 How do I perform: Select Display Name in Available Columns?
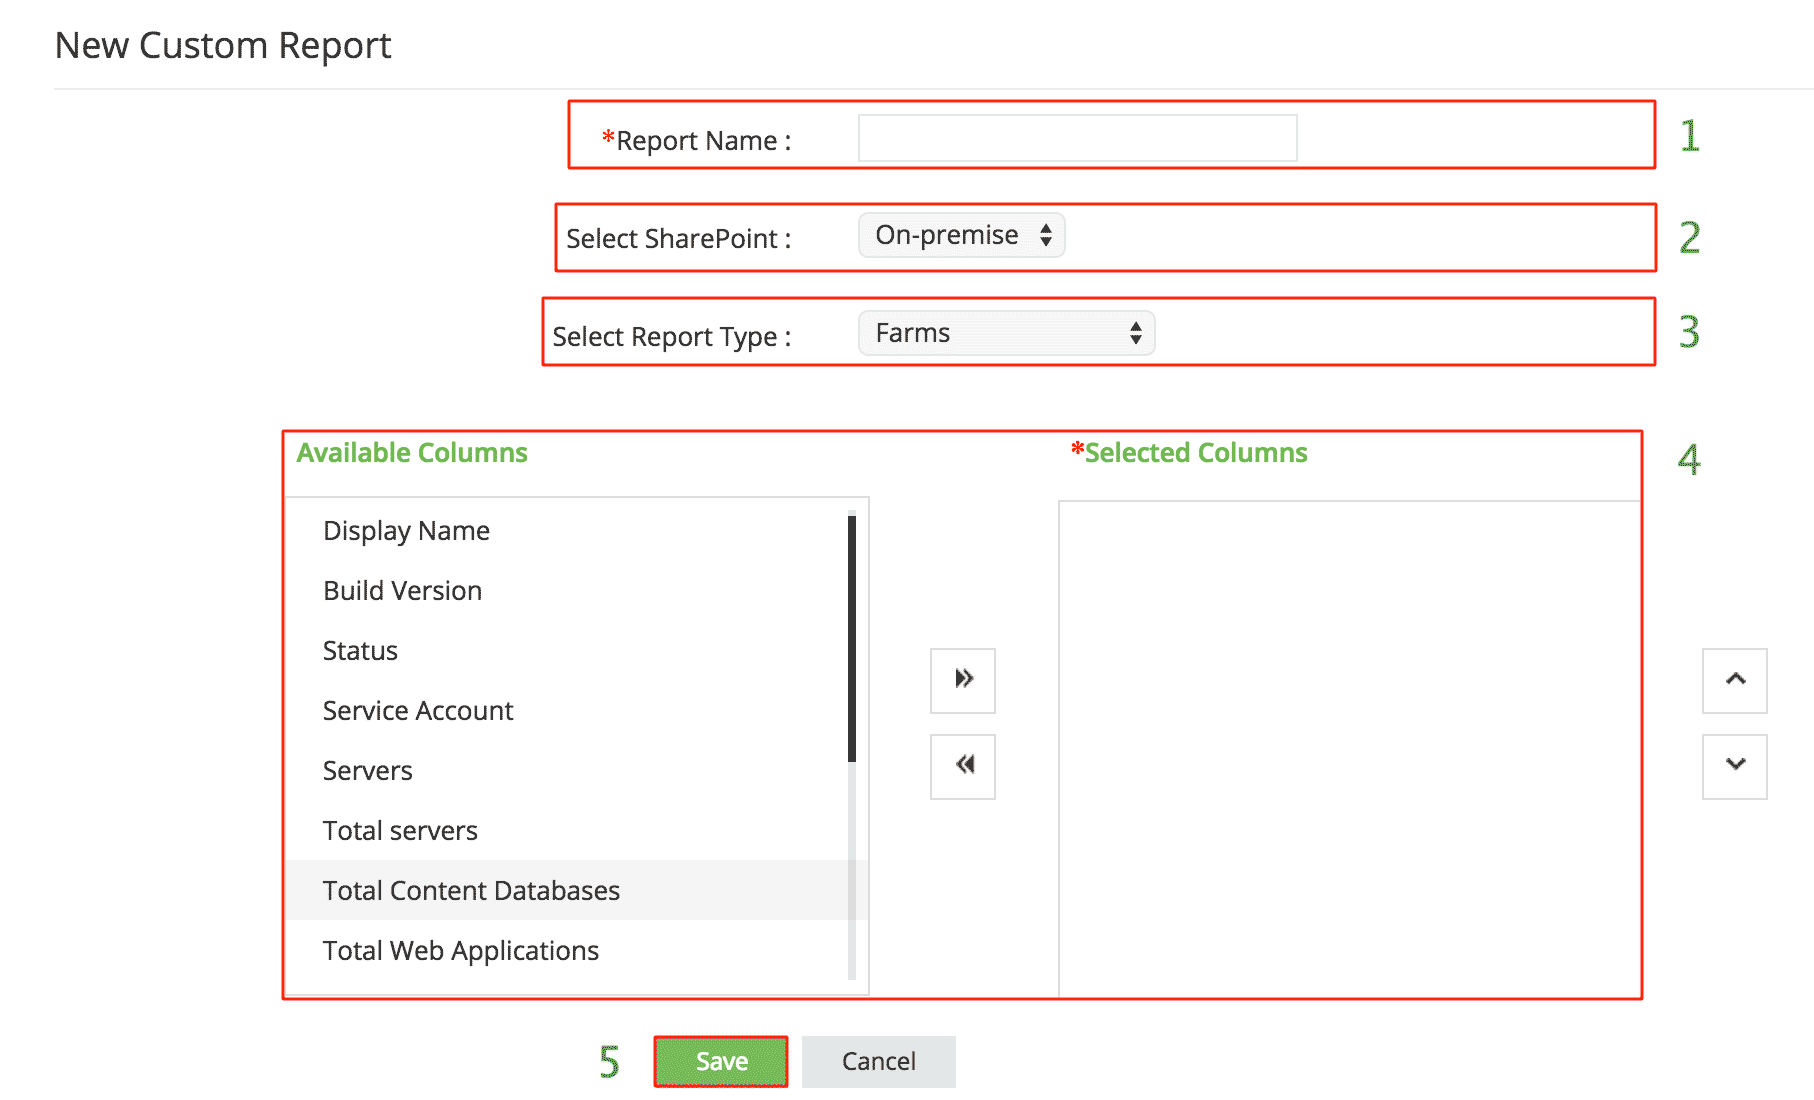point(406,531)
